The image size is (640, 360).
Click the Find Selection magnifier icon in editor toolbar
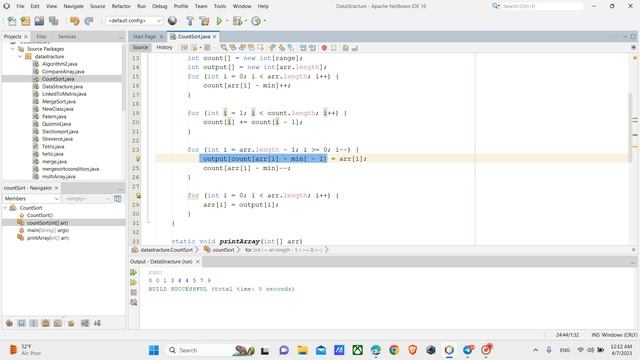click(x=224, y=48)
